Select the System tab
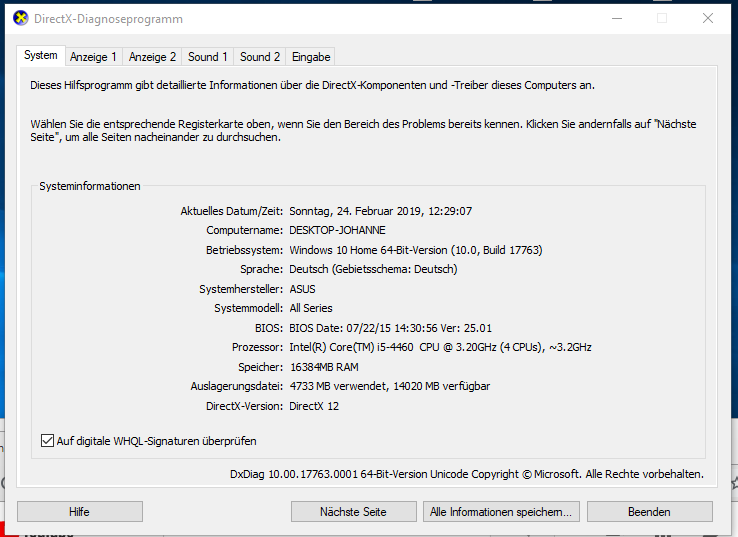The height and width of the screenshot is (537, 738). point(40,56)
